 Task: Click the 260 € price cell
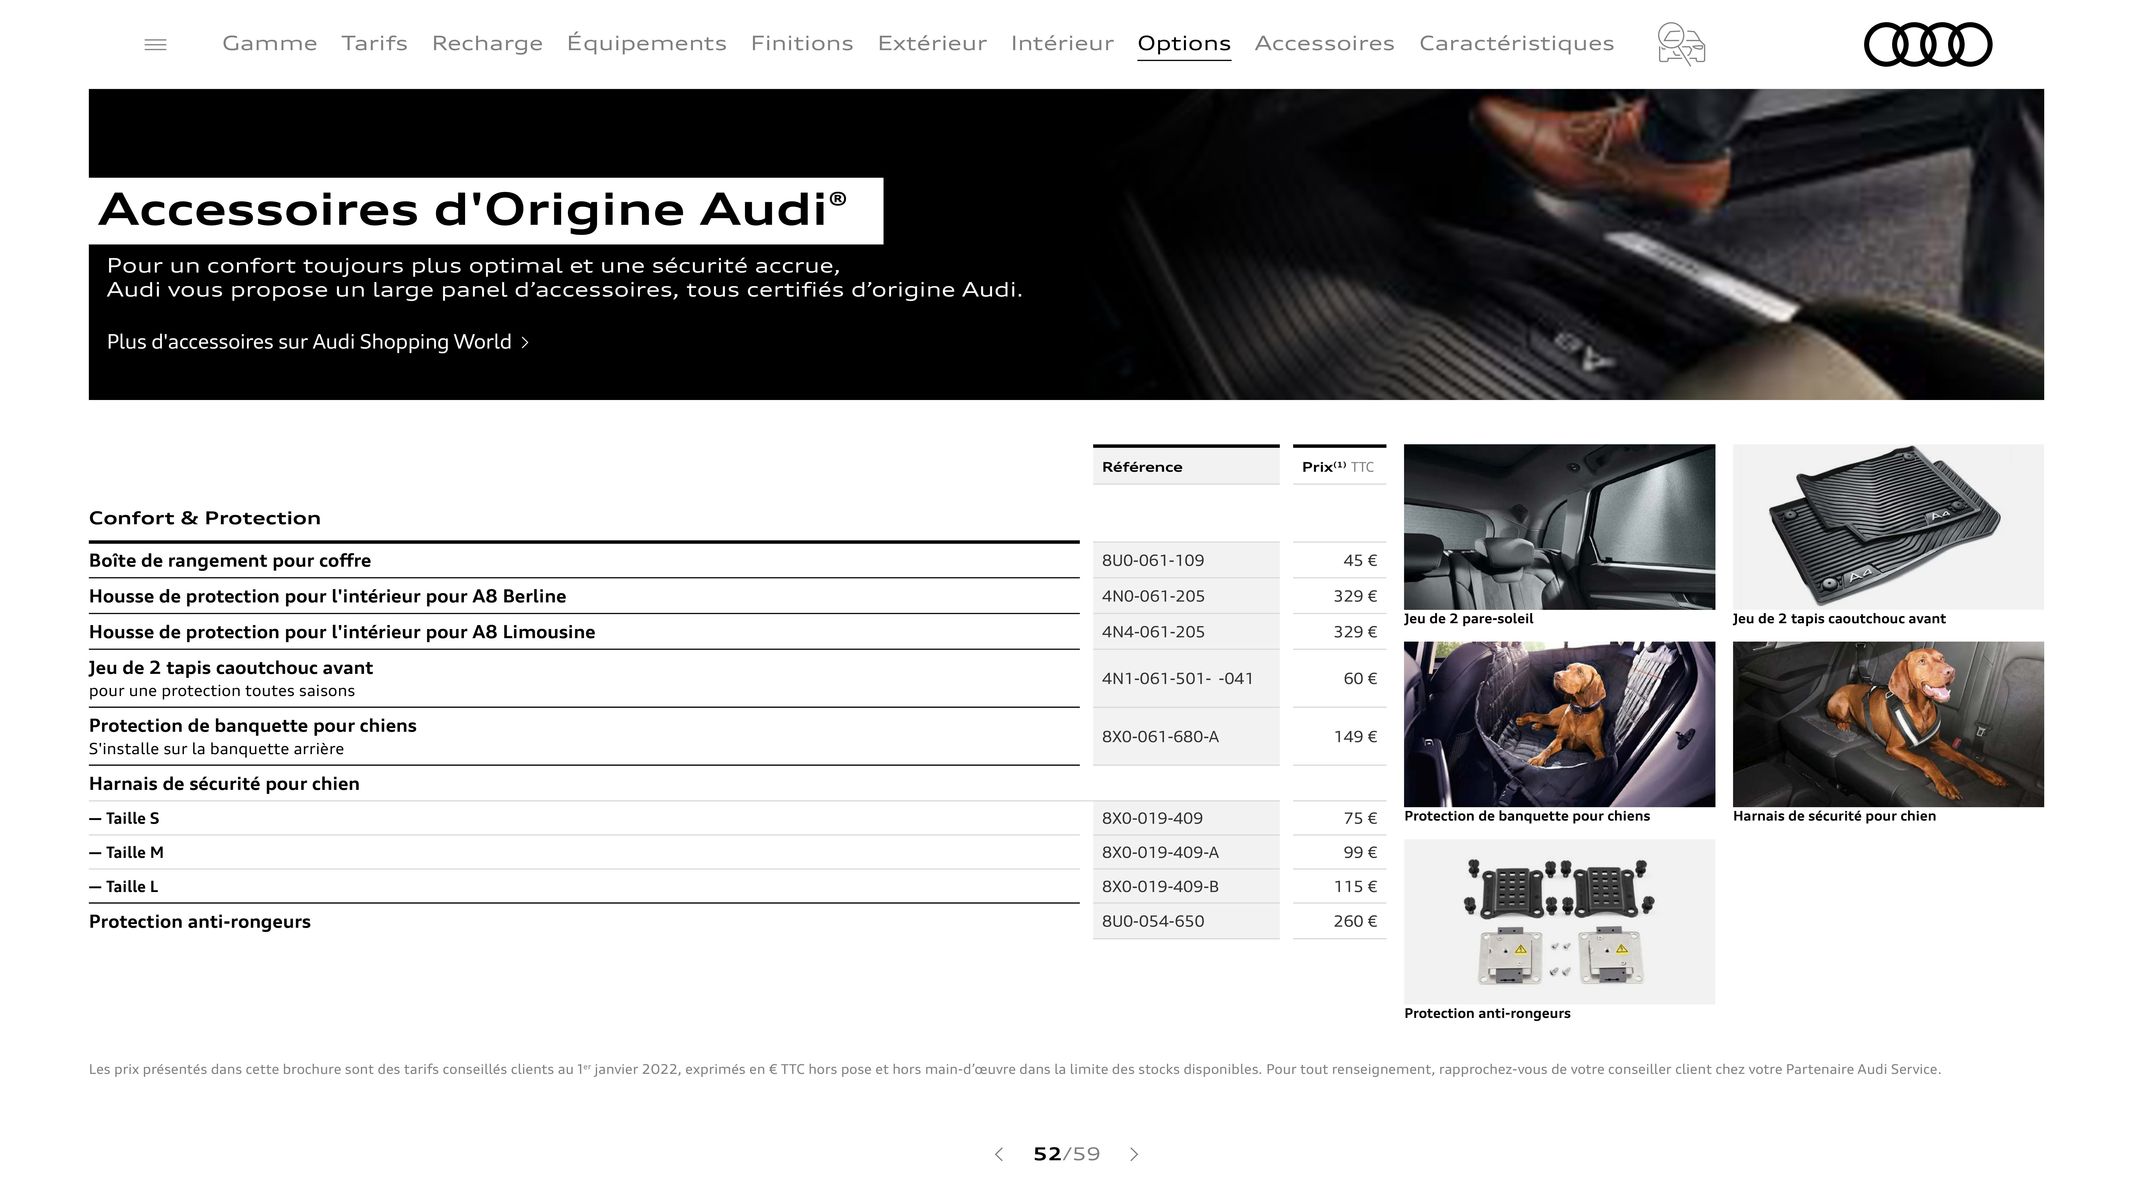tap(1339, 921)
